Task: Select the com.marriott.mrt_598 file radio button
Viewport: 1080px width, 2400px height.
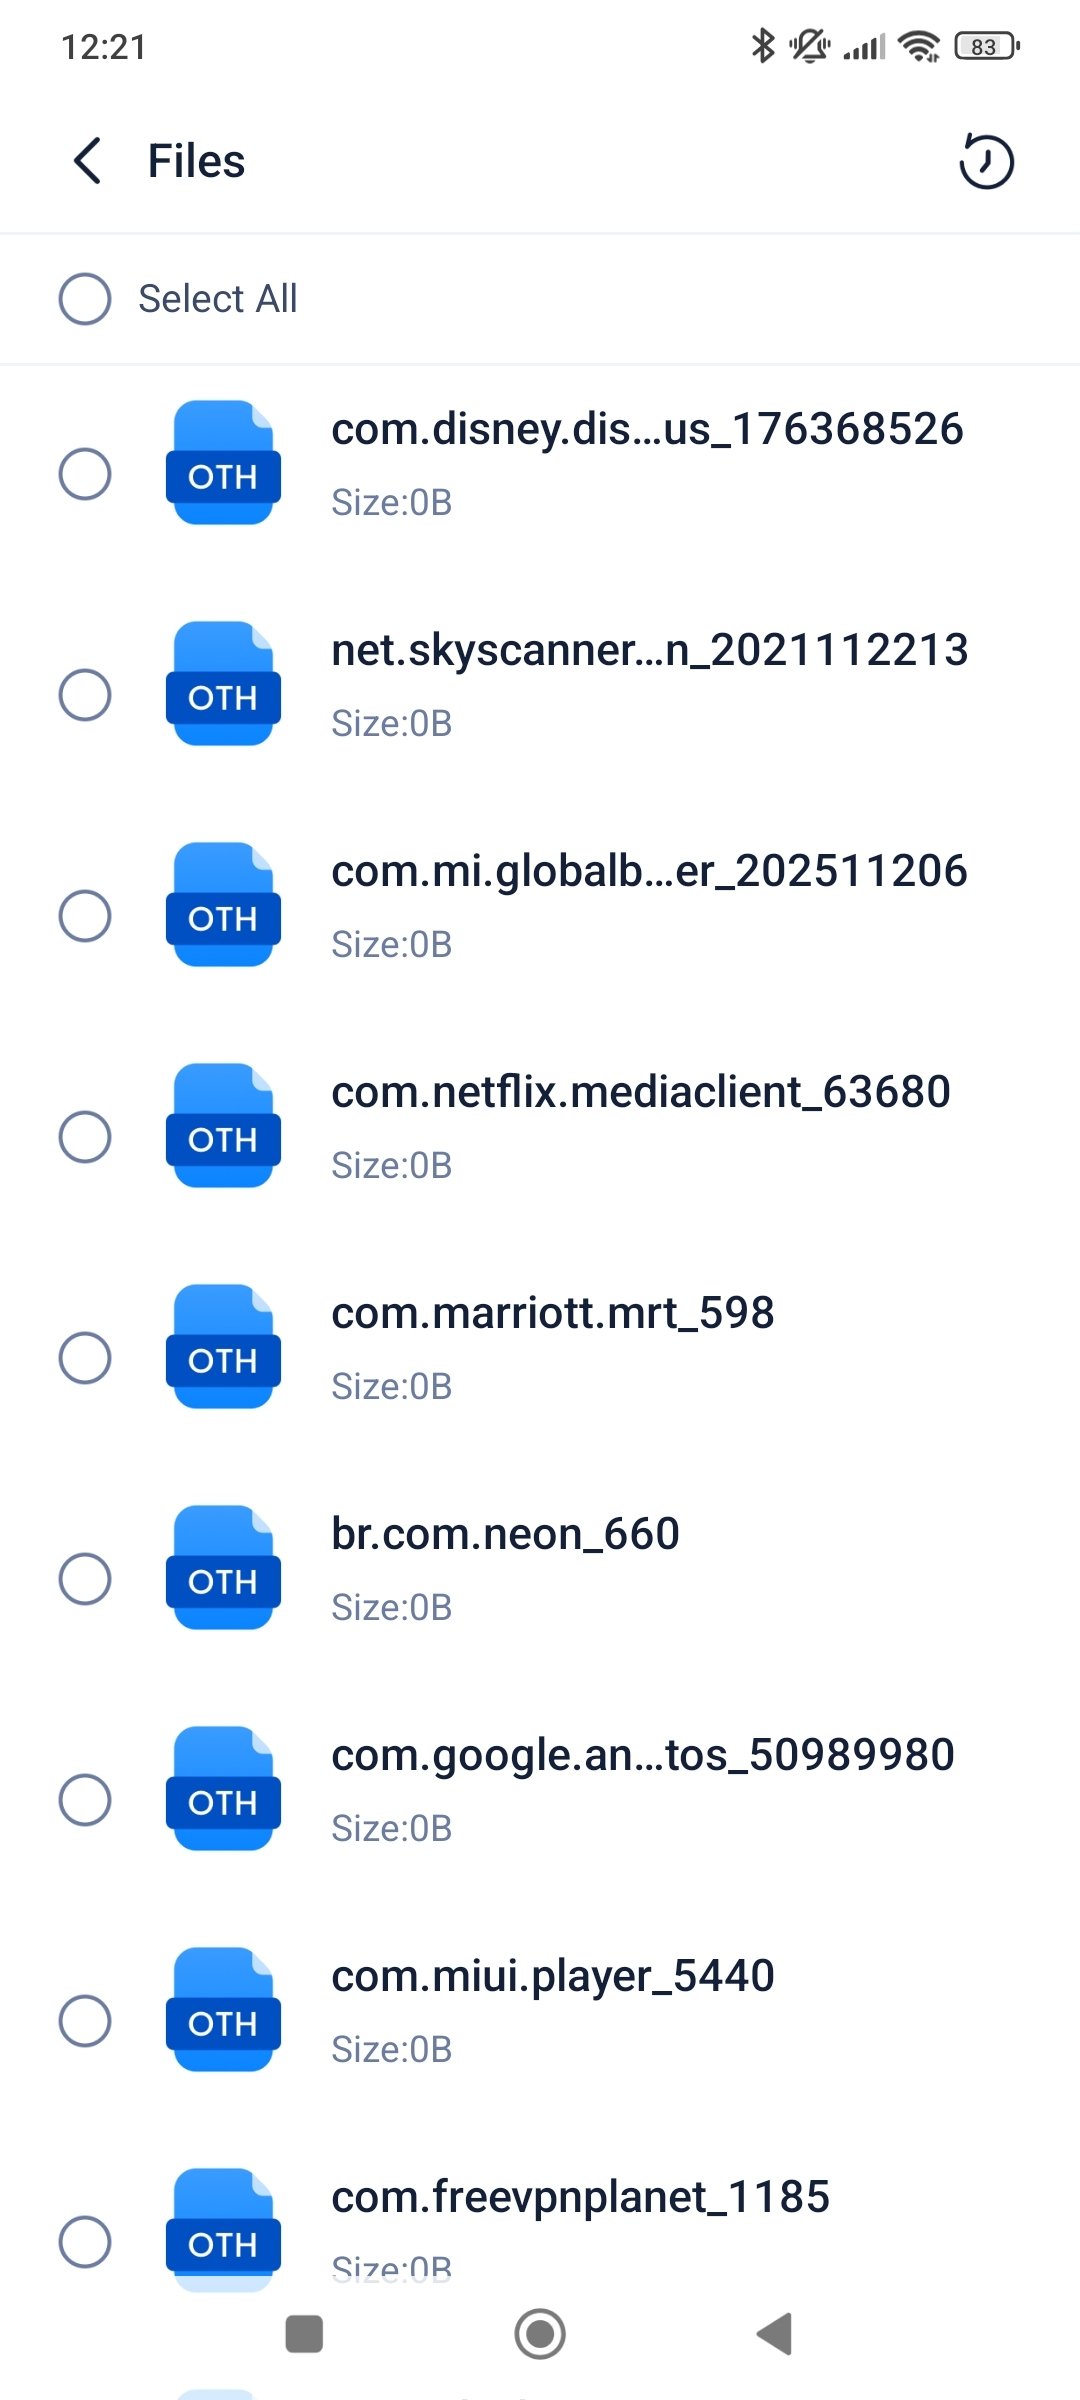Action: (85, 1358)
